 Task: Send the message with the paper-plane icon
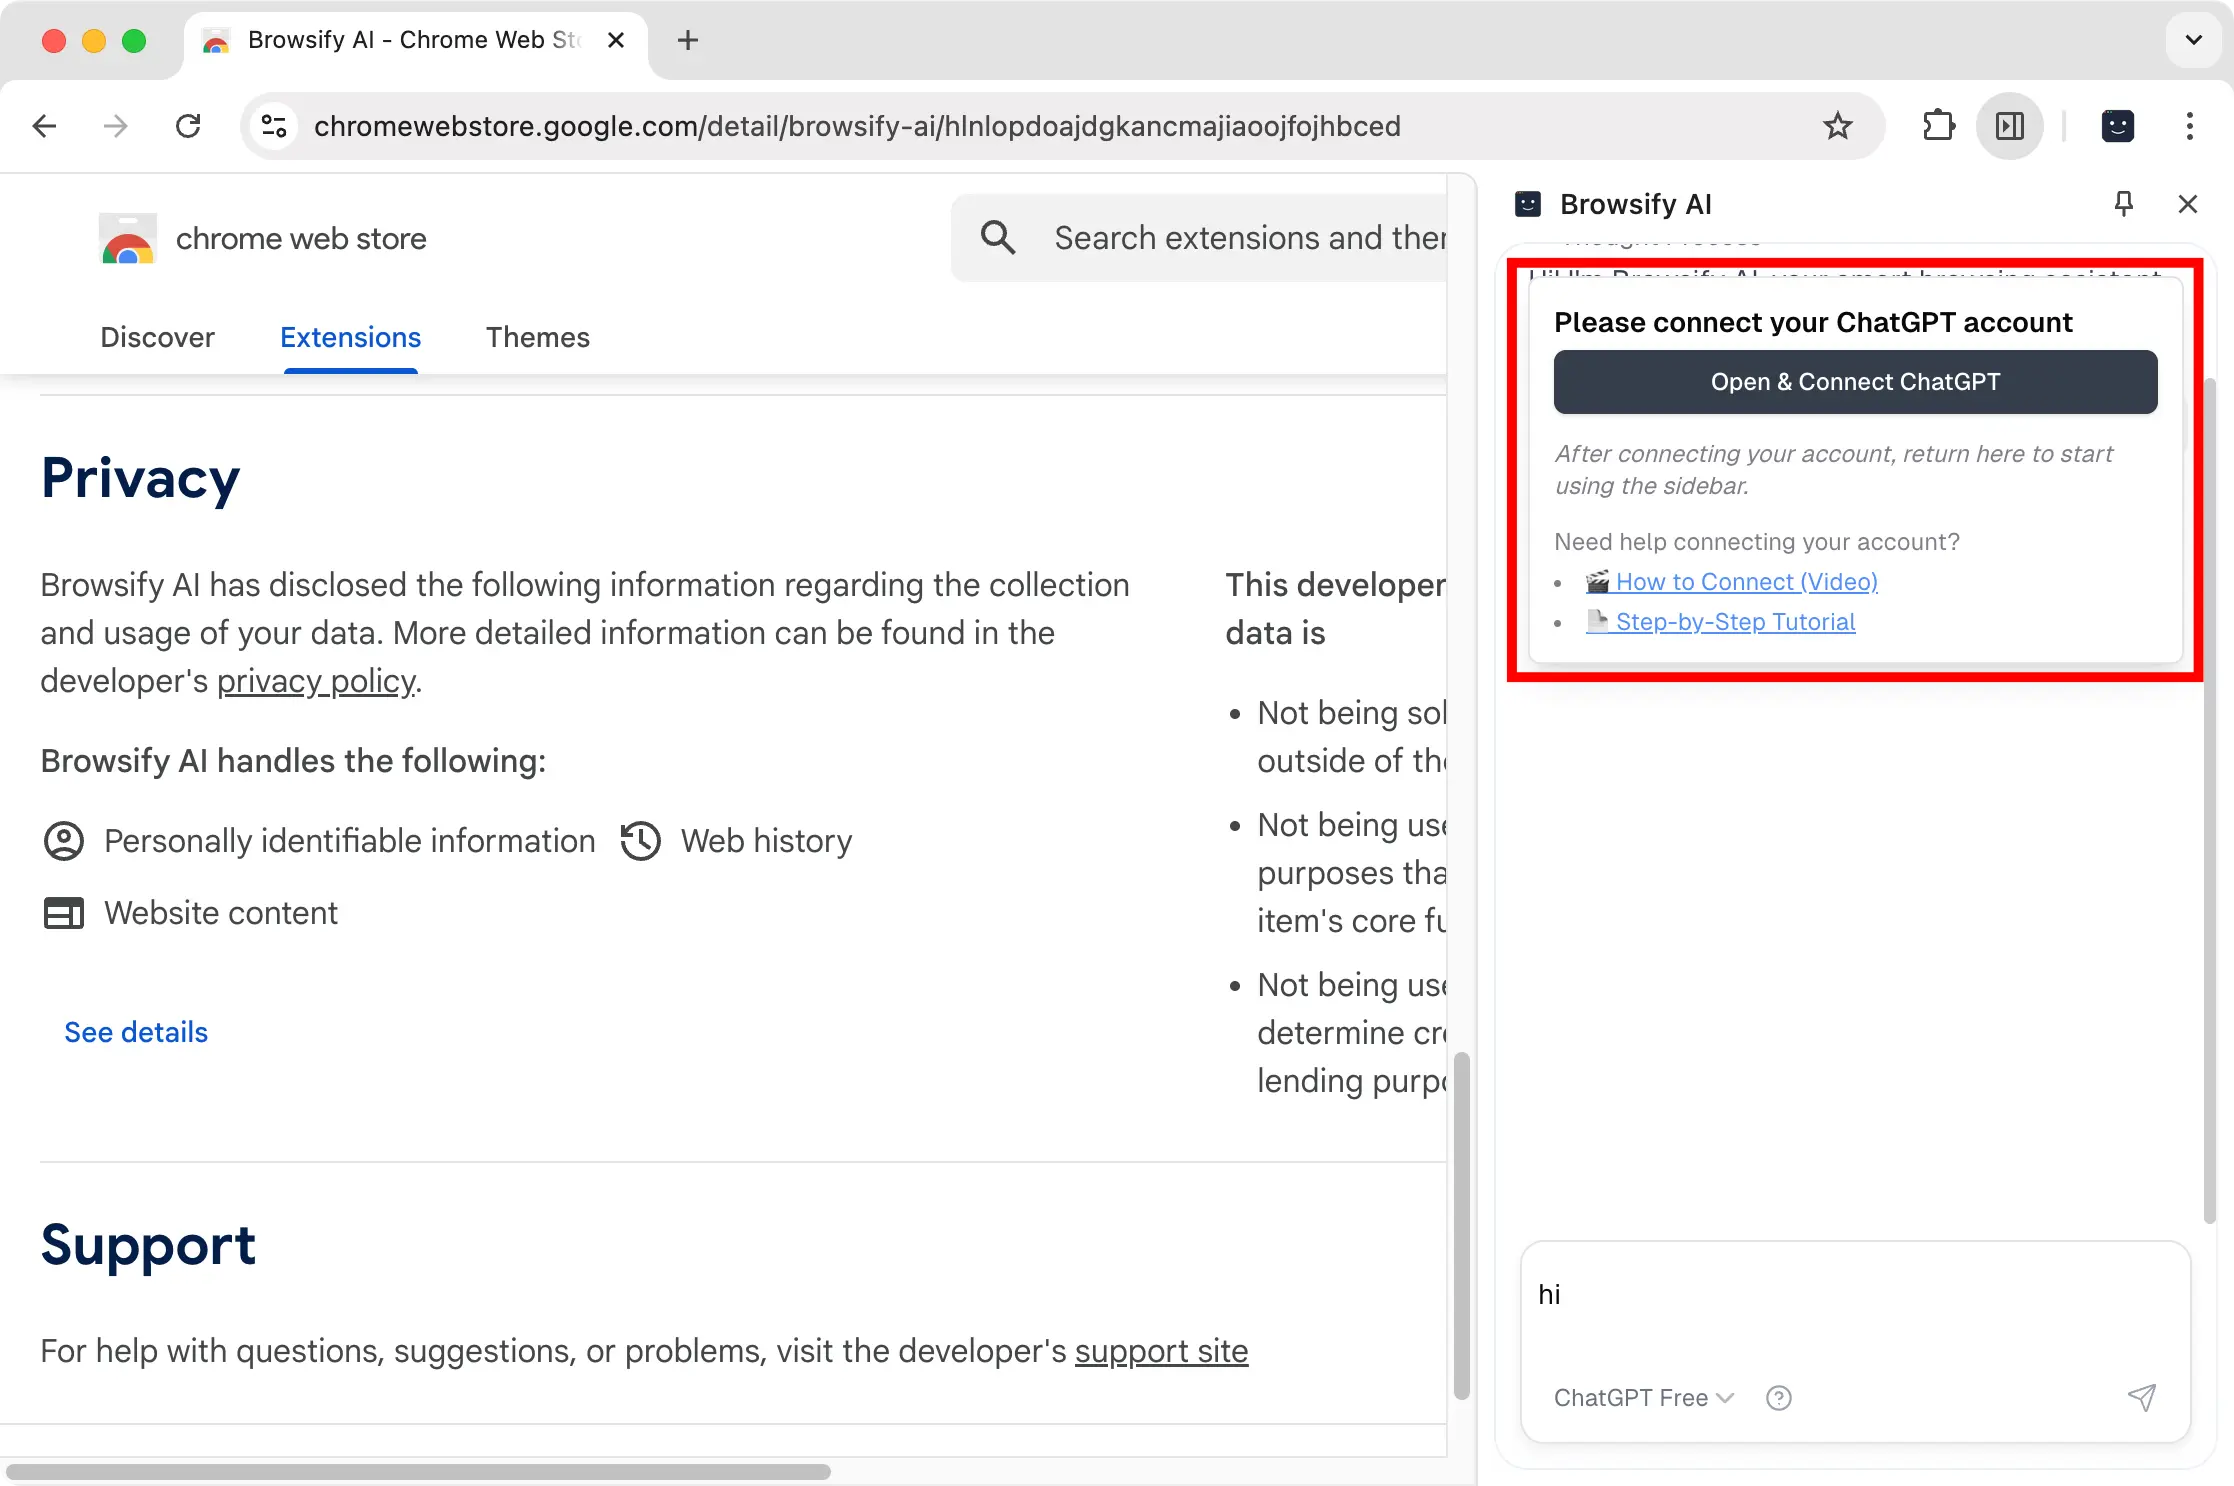[2141, 1398]
